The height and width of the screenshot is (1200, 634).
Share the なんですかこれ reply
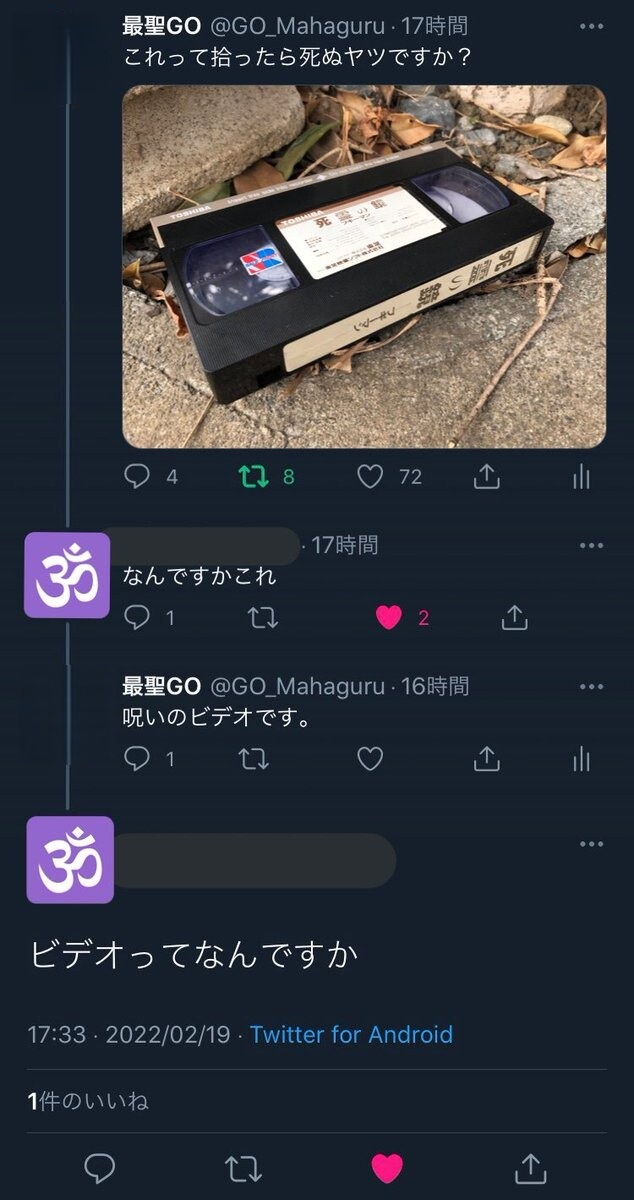pyautogui.click(x=514, y=618)
